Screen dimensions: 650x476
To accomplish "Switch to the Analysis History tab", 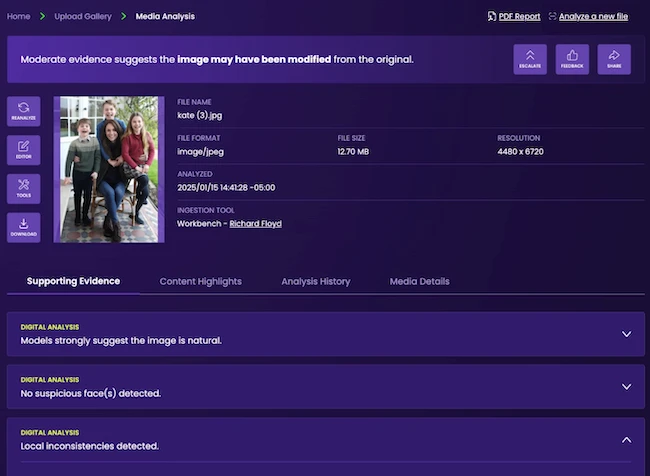I will click(316, 281).
